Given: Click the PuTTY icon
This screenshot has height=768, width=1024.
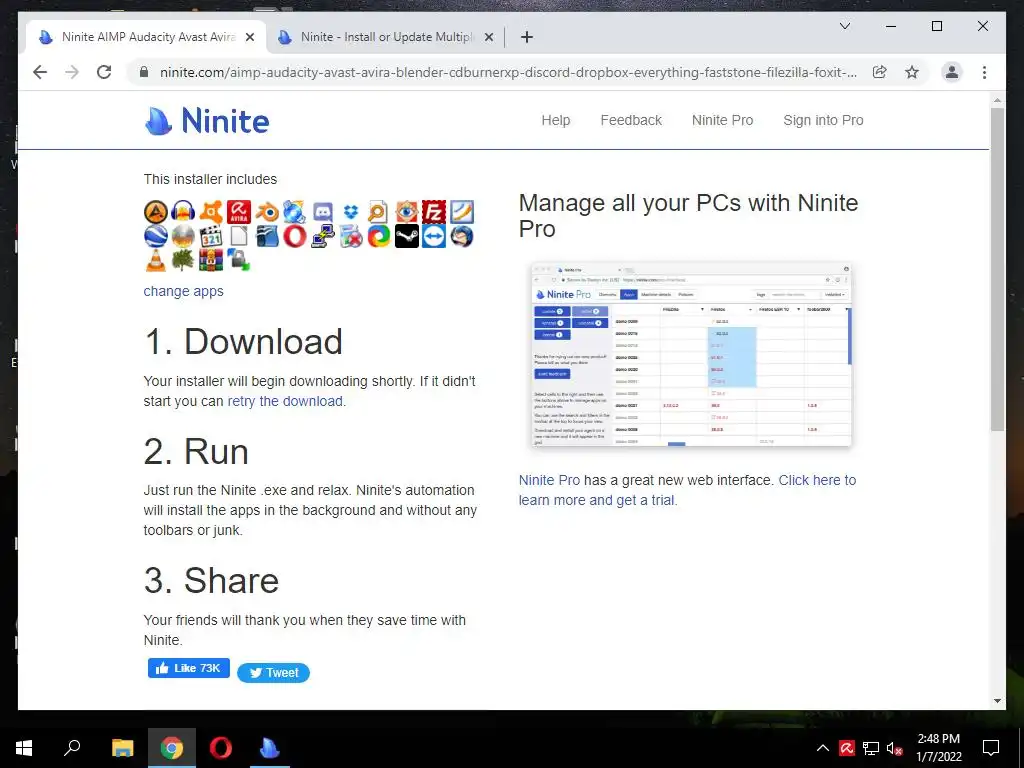Looking at the screenshot, I should tap(323, 236).
